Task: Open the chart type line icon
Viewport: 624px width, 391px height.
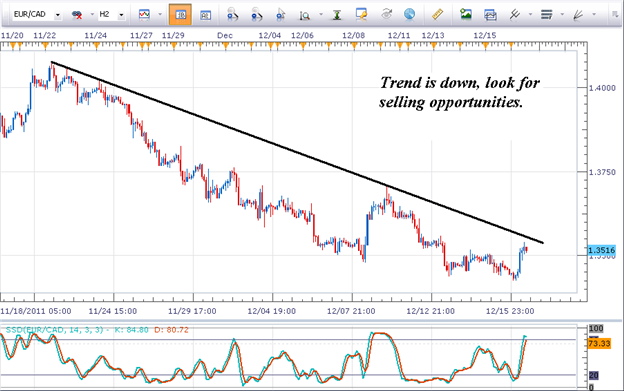Action: (x=144, y=15)
